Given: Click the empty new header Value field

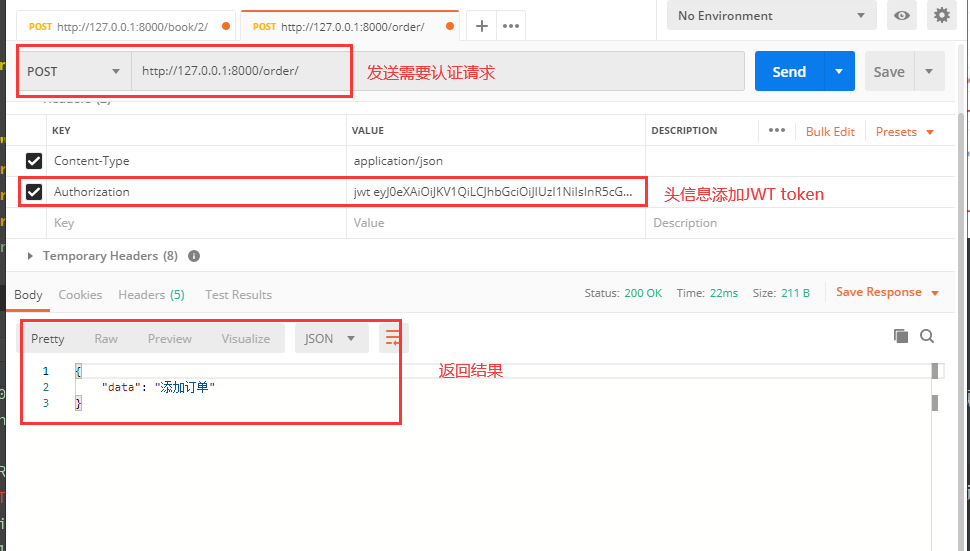Looking at the screenshot, I should [496, 223].
